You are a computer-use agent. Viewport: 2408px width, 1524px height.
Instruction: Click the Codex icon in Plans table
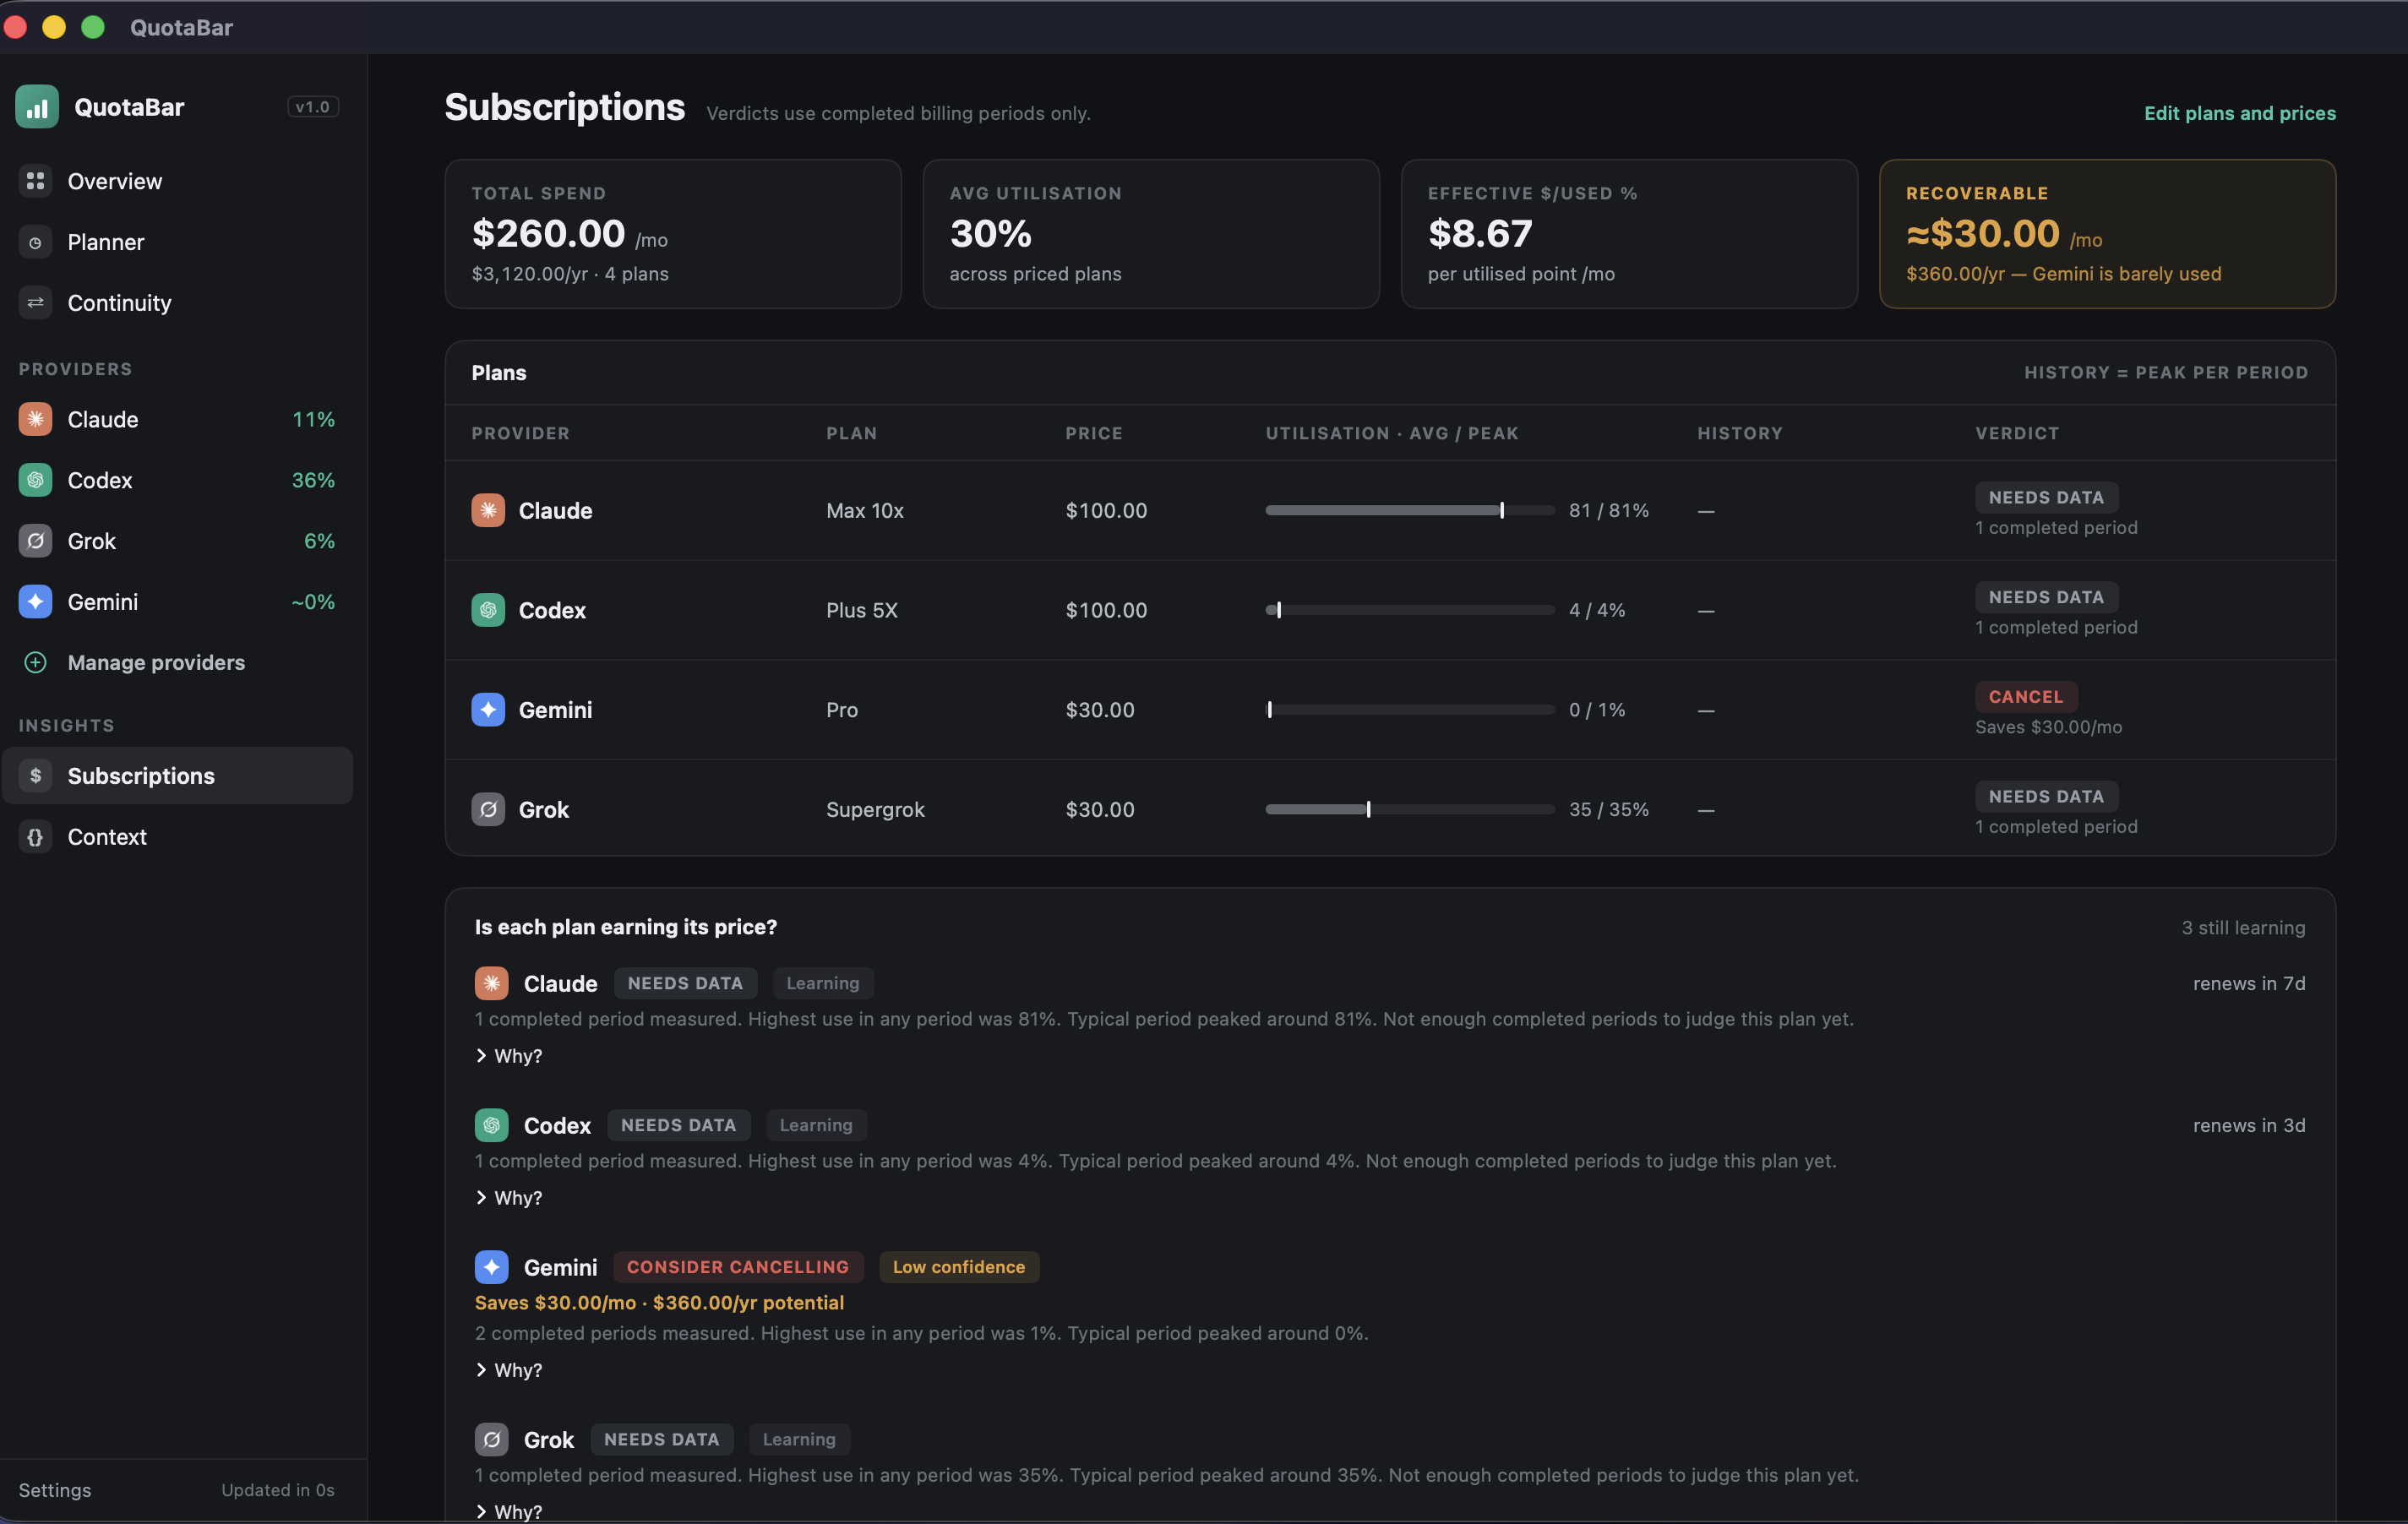coord(488,610)
